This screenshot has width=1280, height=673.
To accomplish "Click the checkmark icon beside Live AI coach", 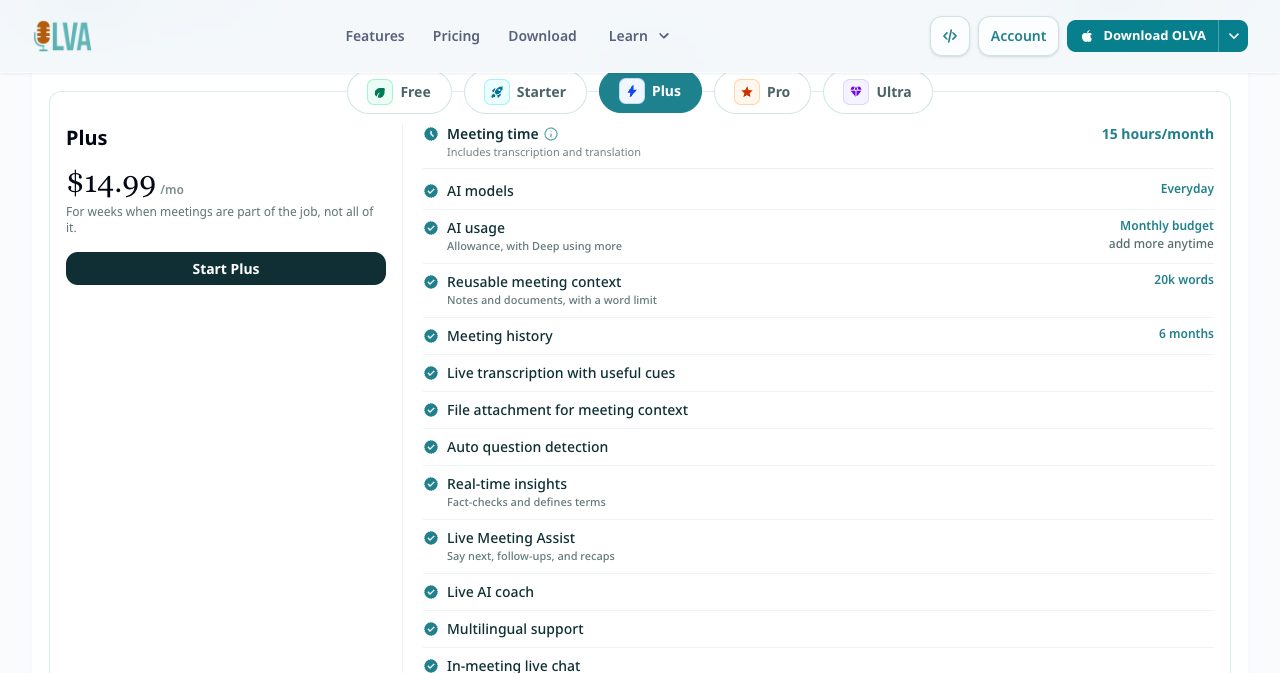I will [431, 592].
